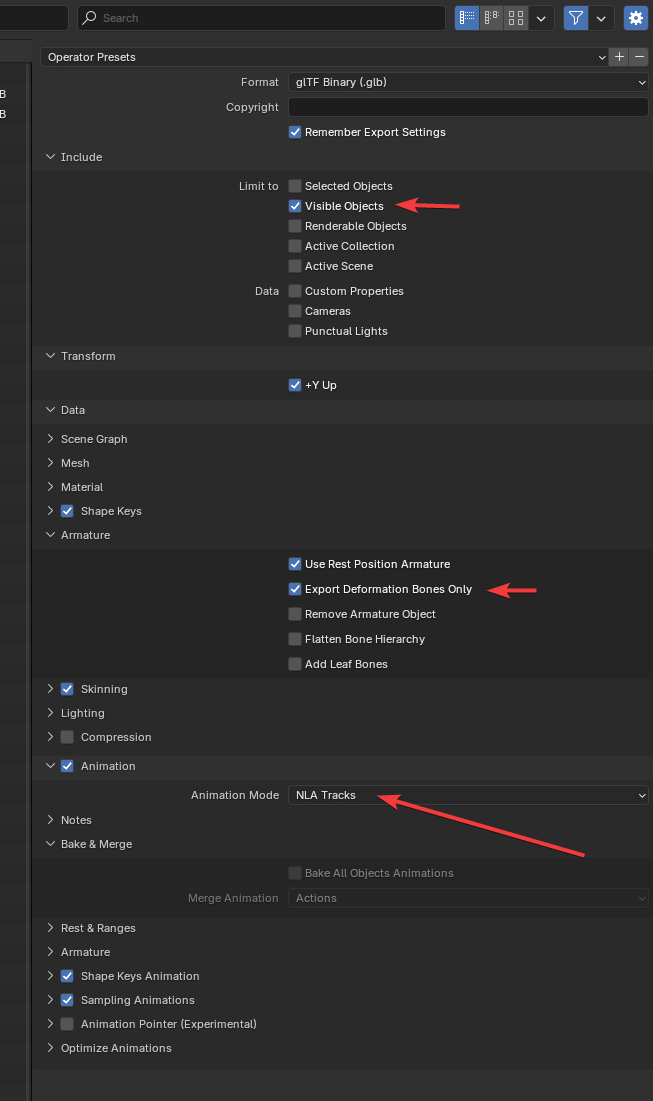Remove the operator preset with minus
The height and width of the screenshot is (1101, 653).
[640, 57]
